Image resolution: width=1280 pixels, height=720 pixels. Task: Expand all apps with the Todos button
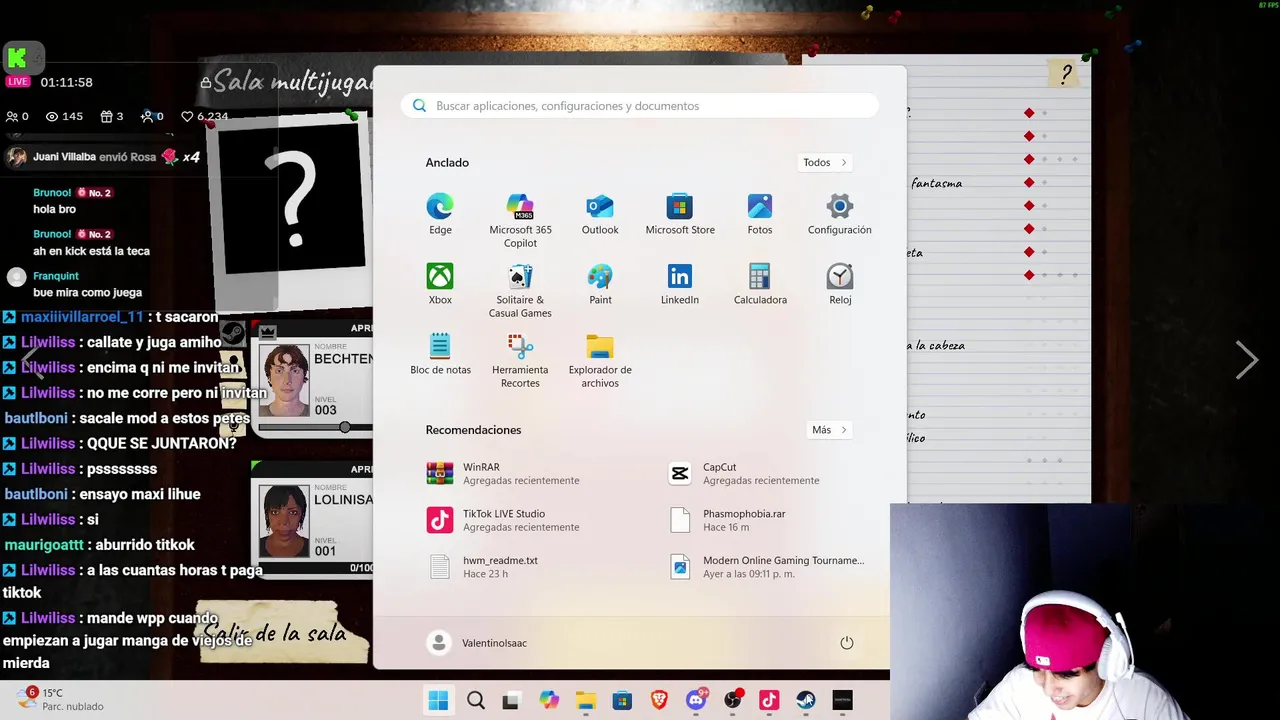tap(825, 162)
